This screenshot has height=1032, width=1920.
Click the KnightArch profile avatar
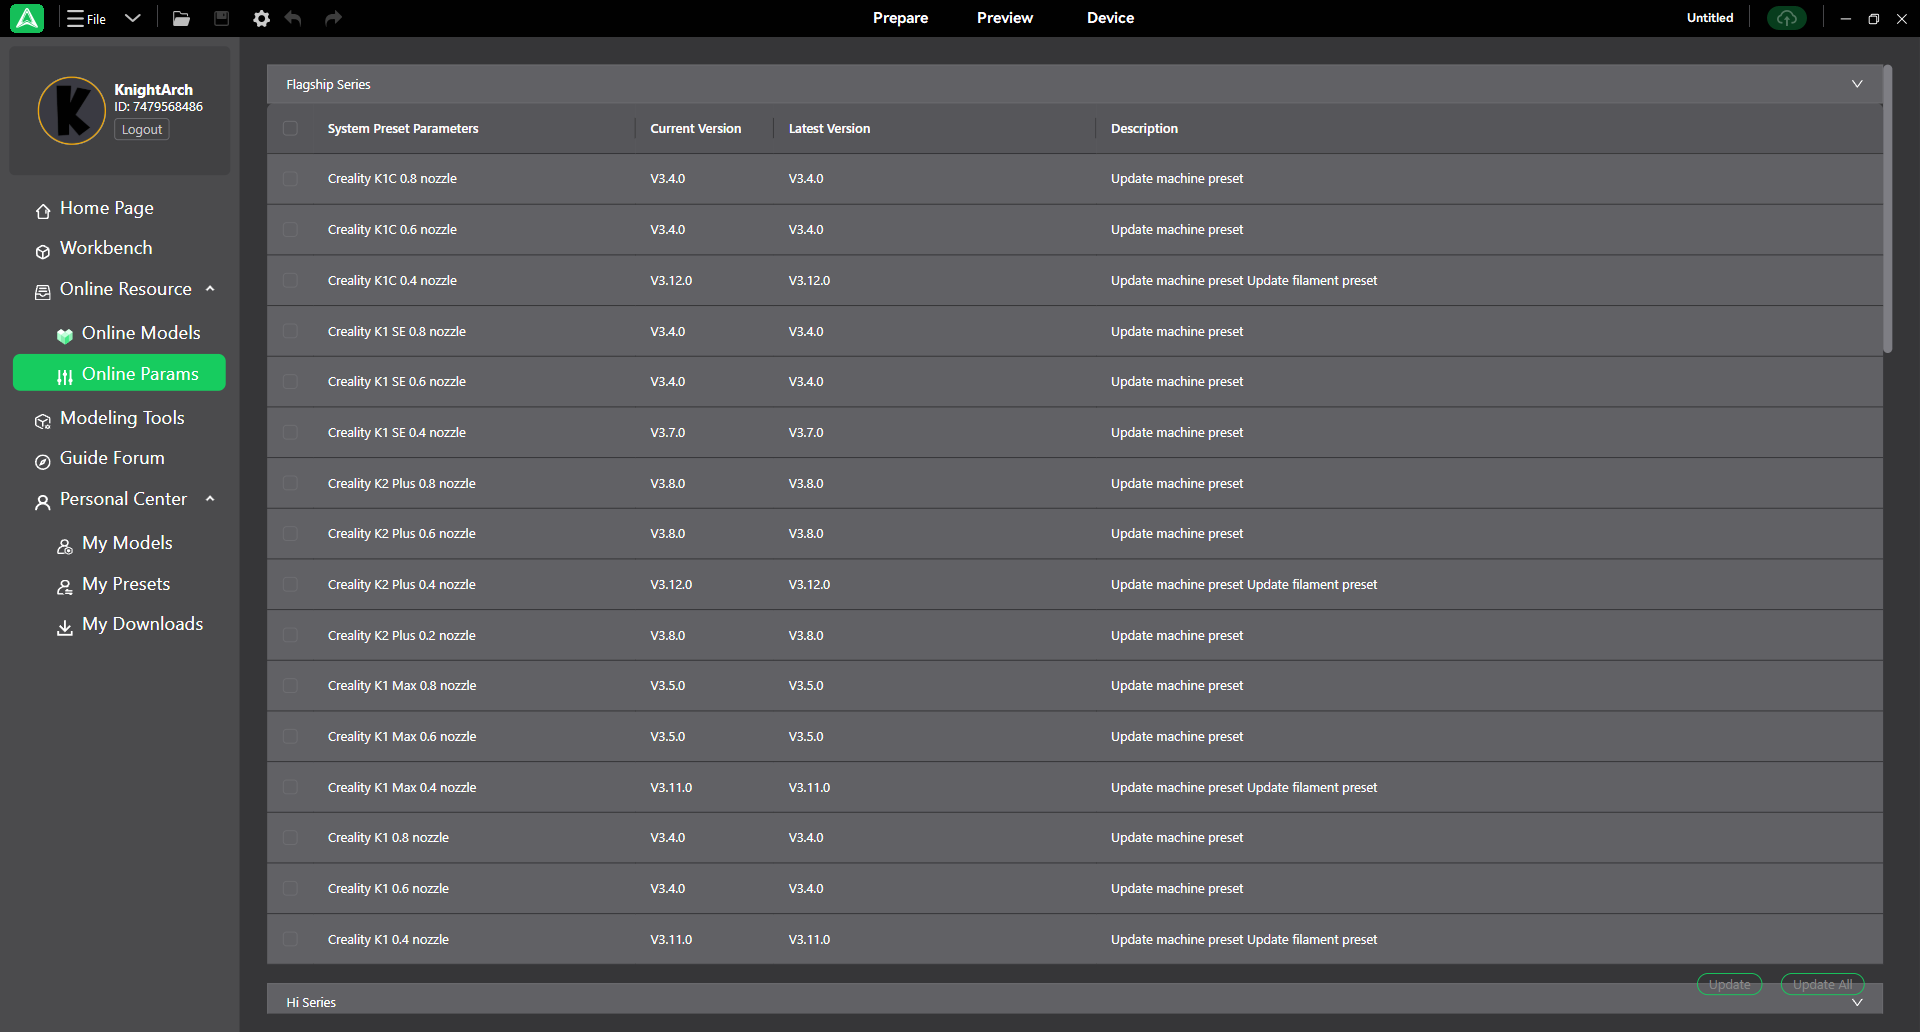pyautogui.click(x=71, y=110)
